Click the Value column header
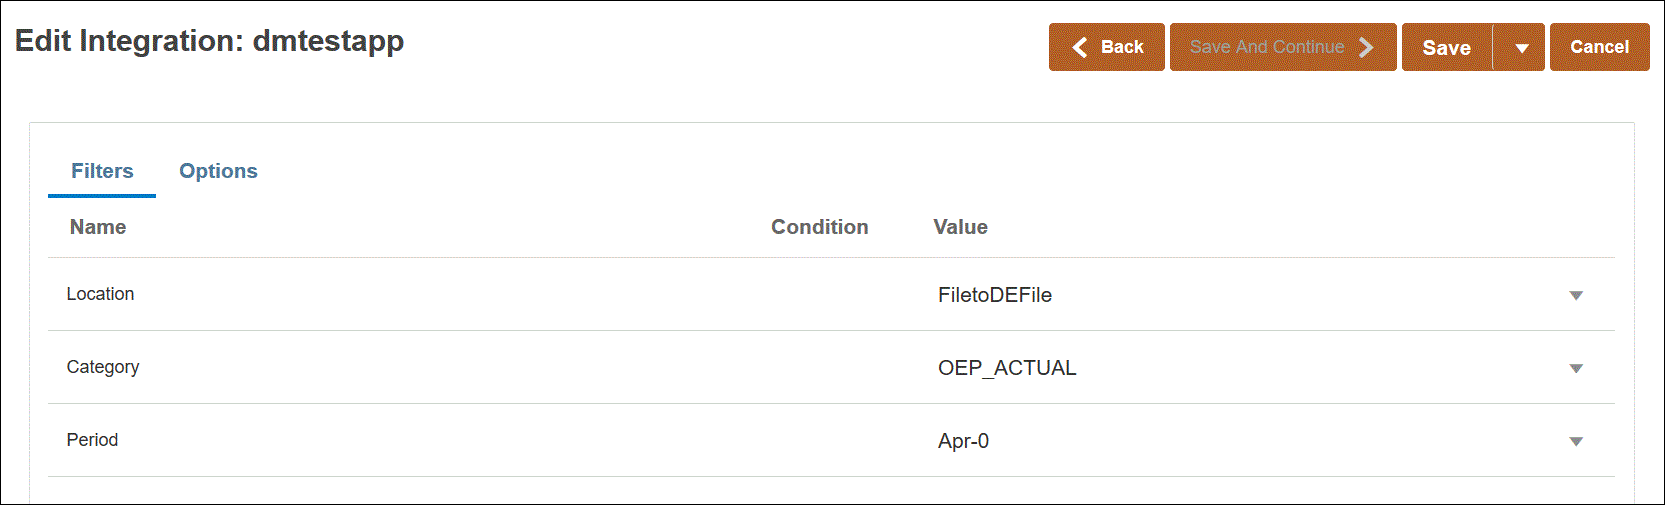Viewport: 1667px width, 505px height. coord(960,227)
